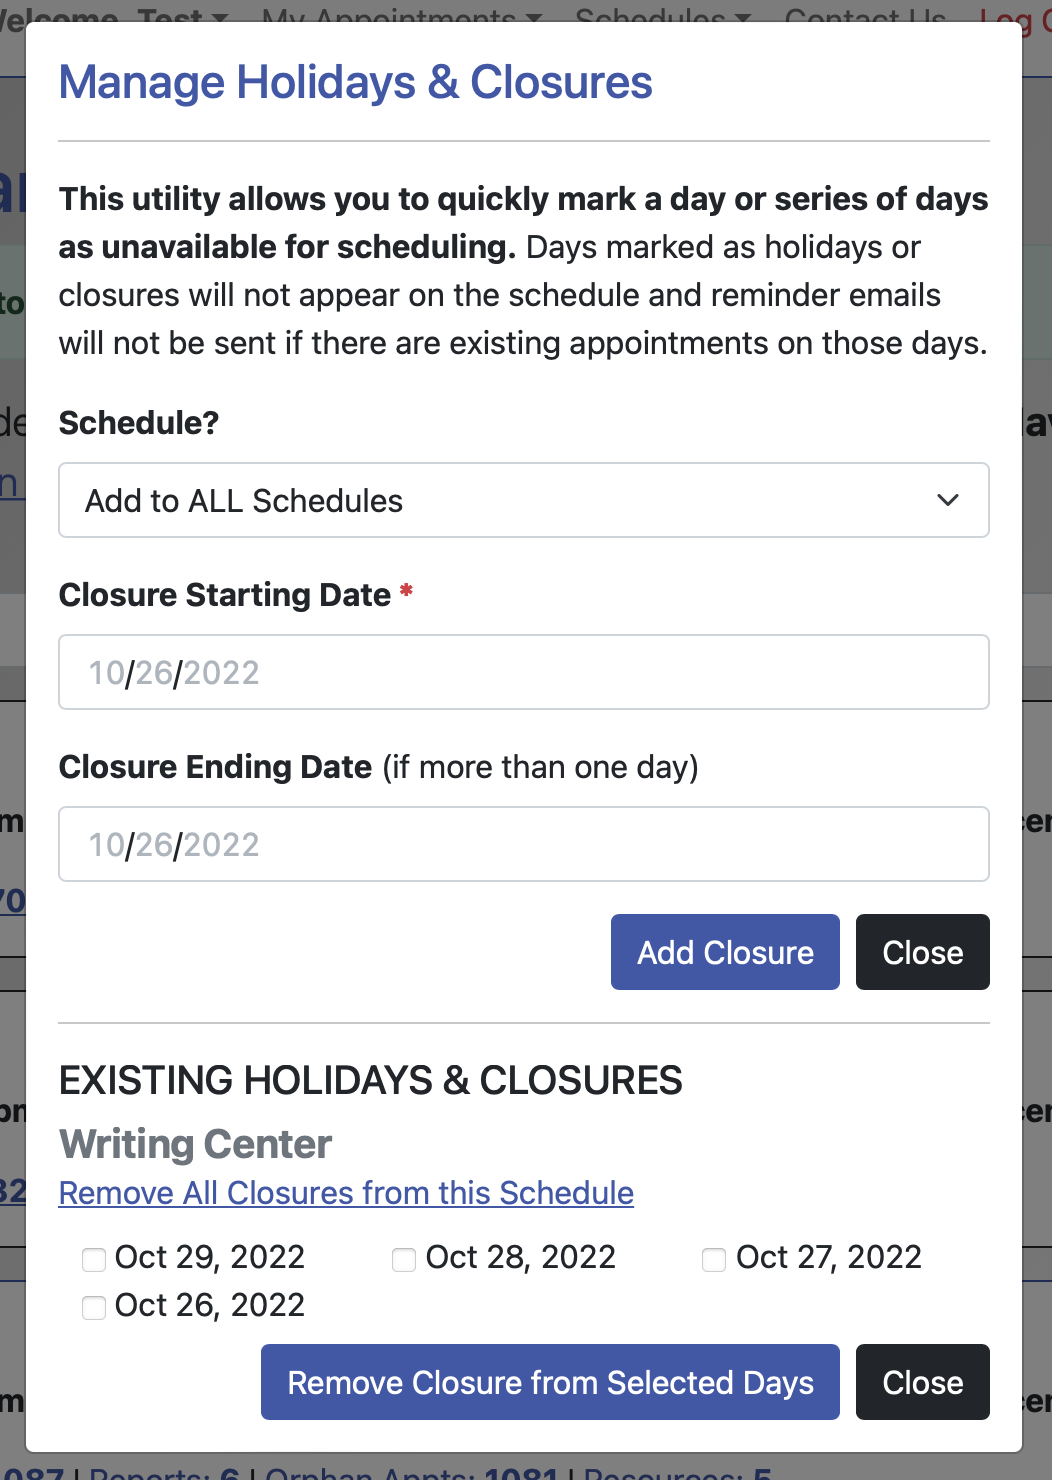
Task: Enable the Oct 26, 2022 checkbox
Action: point(94,1307)
